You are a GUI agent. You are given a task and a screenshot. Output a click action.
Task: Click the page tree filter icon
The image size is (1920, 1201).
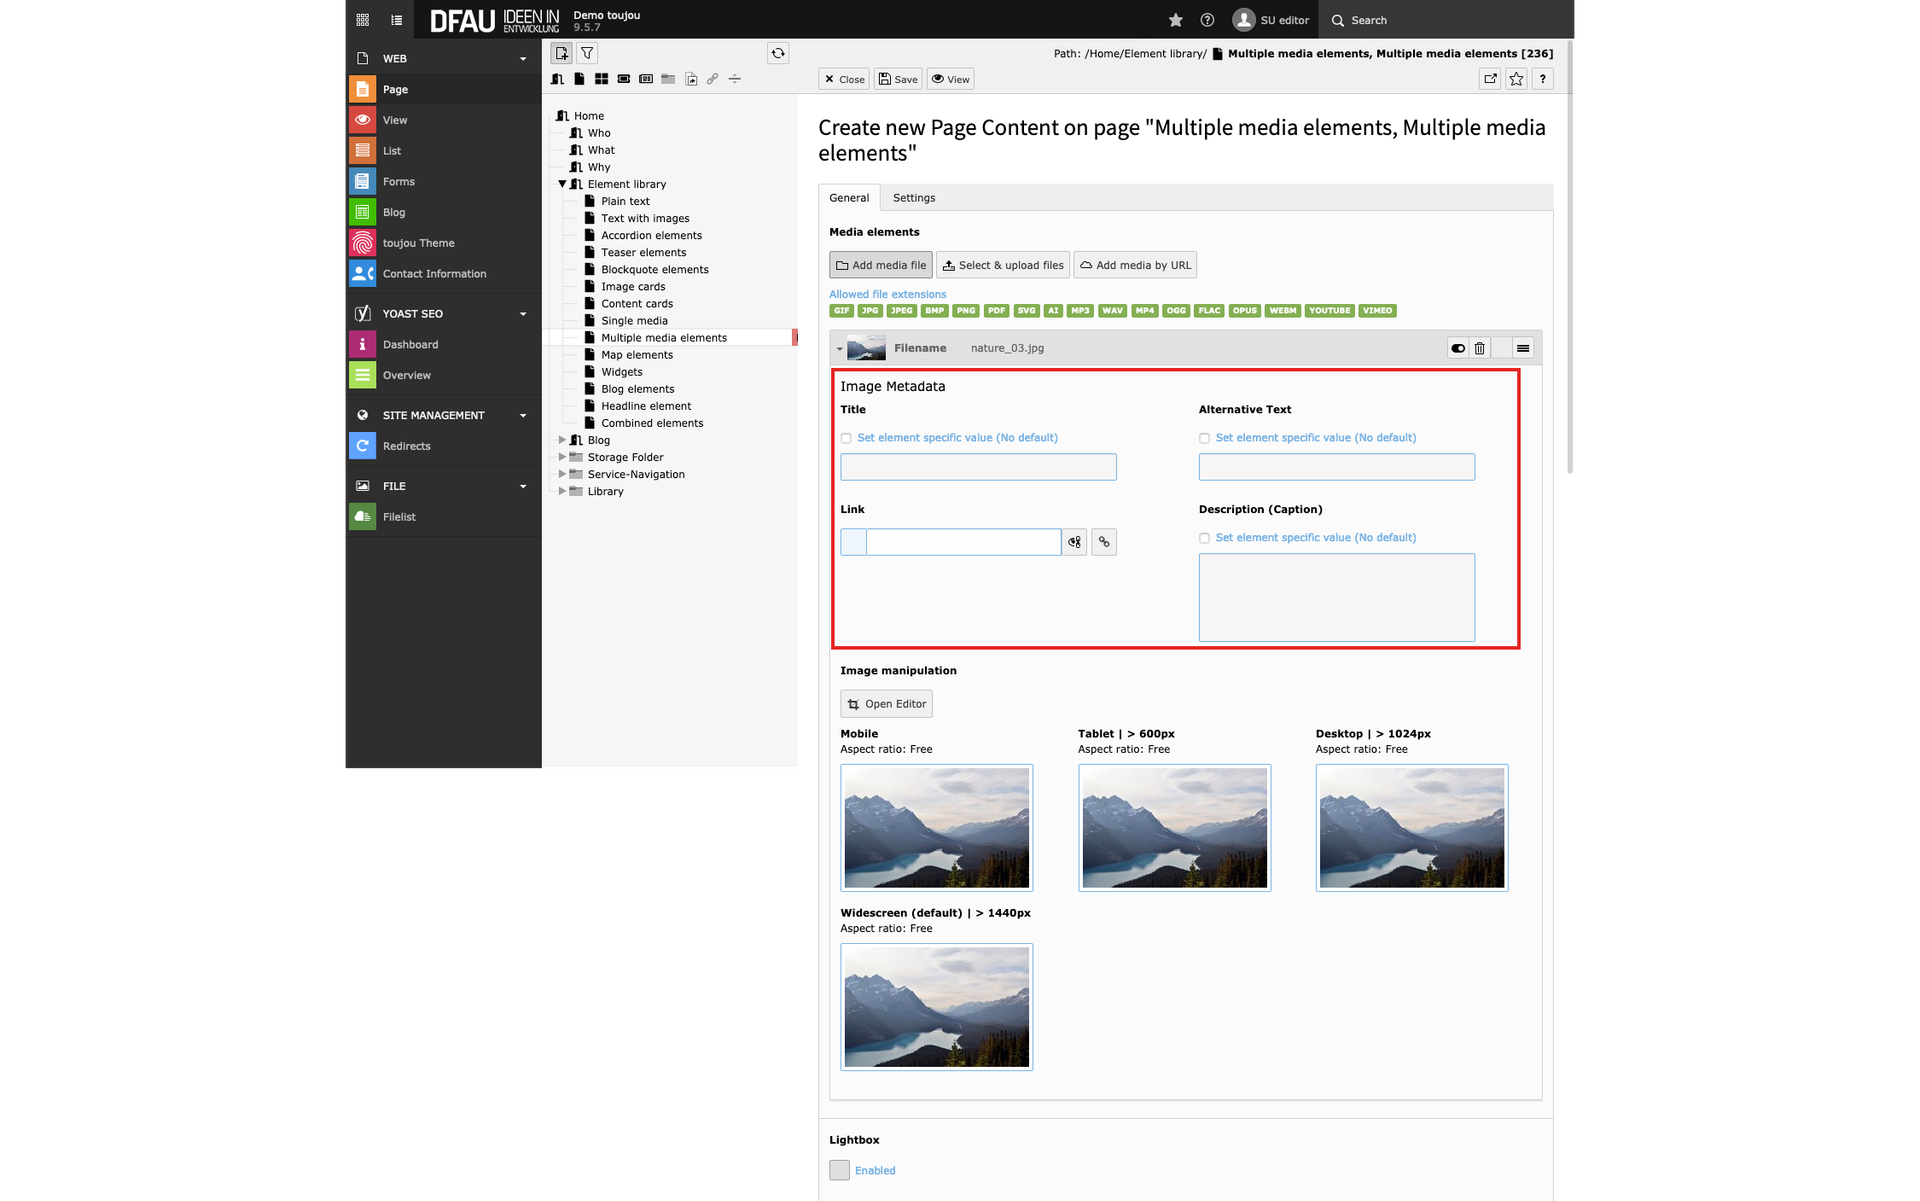coord(588,53)
